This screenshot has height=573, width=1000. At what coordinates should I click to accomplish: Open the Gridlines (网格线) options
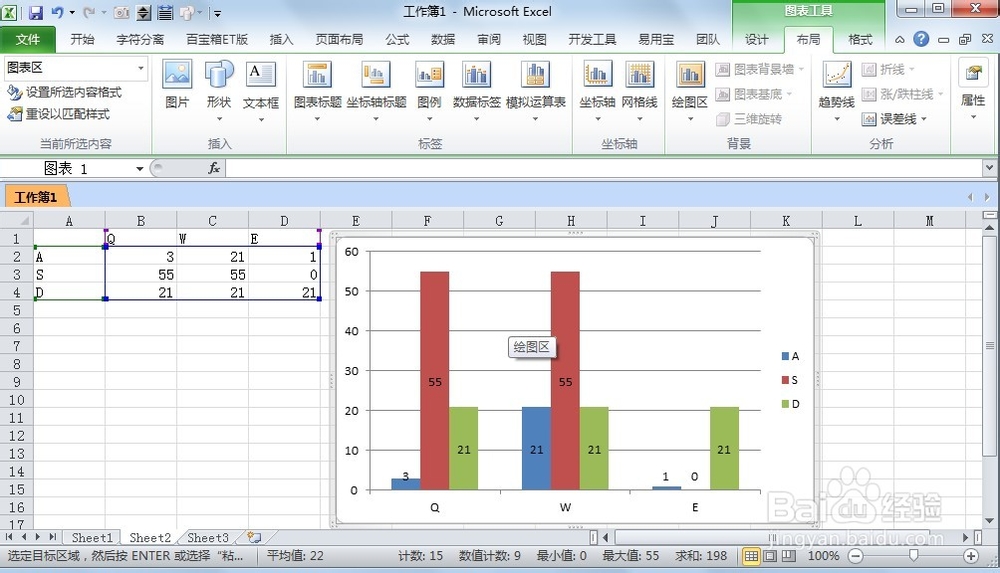pyautogui.click(x=640, y=89)
